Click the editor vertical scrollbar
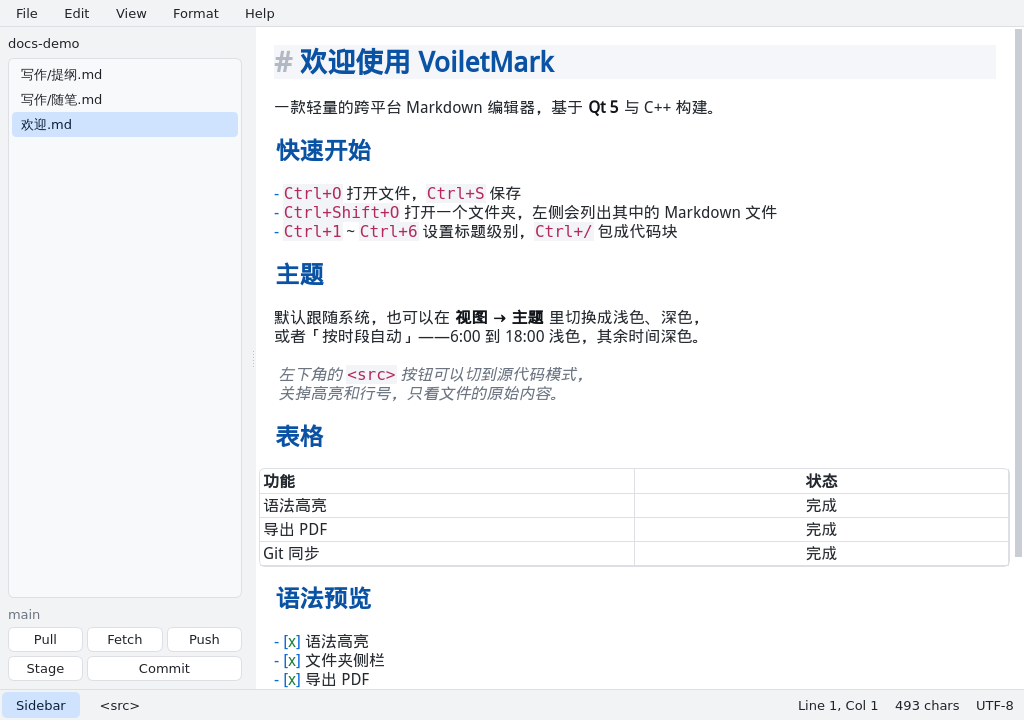 click(x=1018, y=293)
